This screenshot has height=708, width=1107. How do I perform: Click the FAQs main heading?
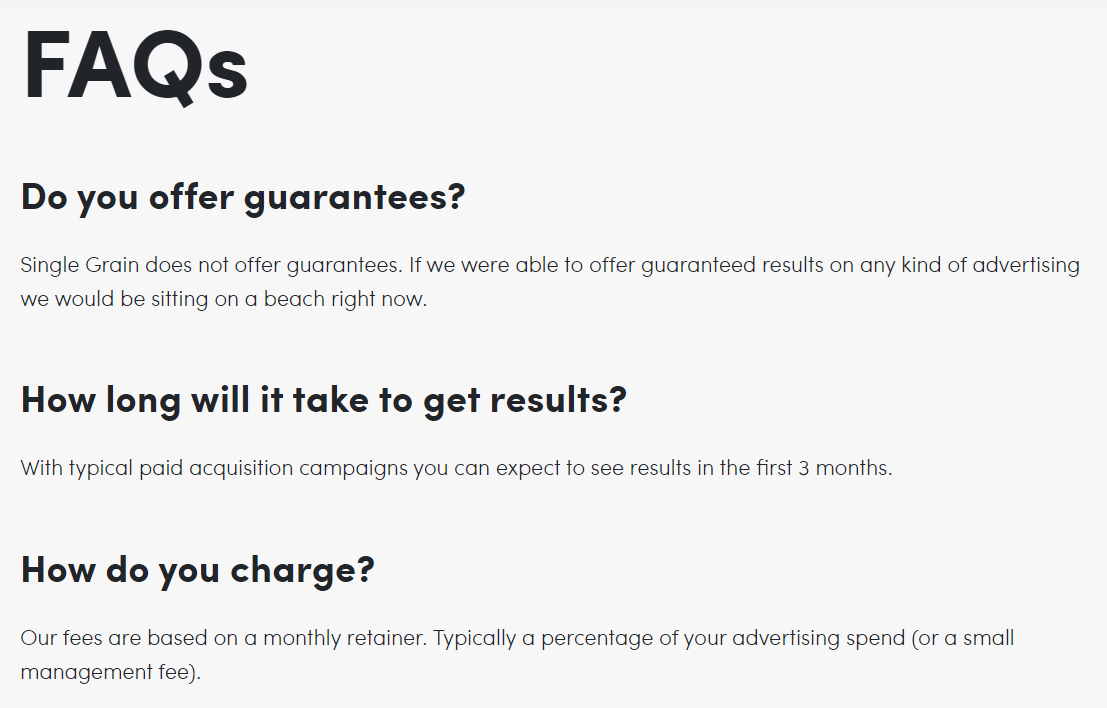136,67
